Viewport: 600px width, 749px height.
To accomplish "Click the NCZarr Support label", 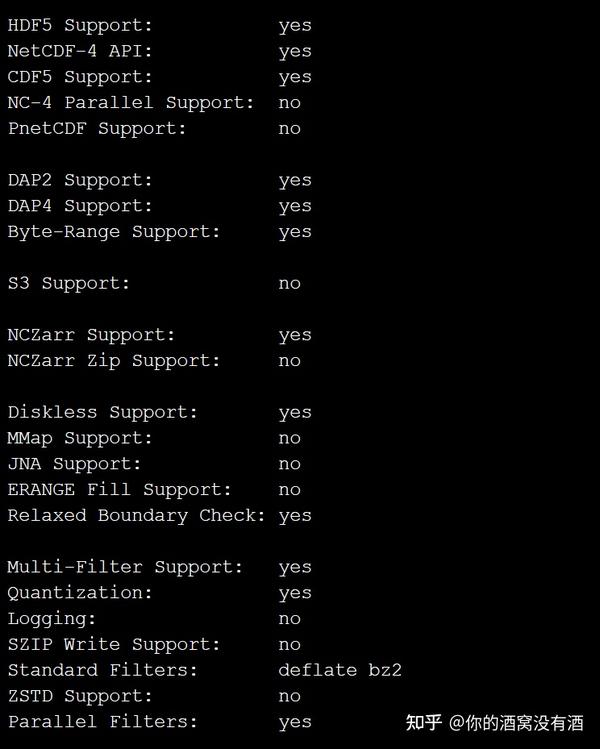I will [91, 335].
